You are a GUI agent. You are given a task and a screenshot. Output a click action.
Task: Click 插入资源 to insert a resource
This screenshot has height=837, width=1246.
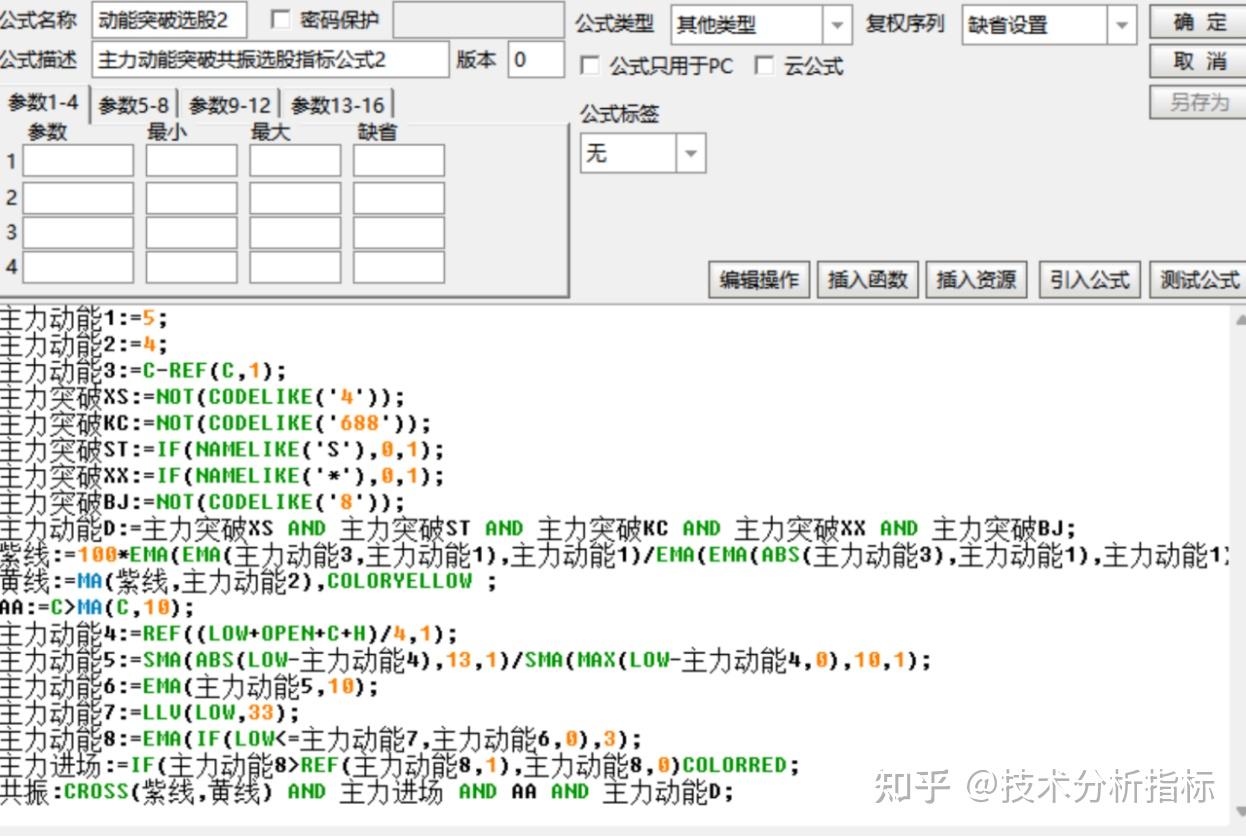(976, 280)
